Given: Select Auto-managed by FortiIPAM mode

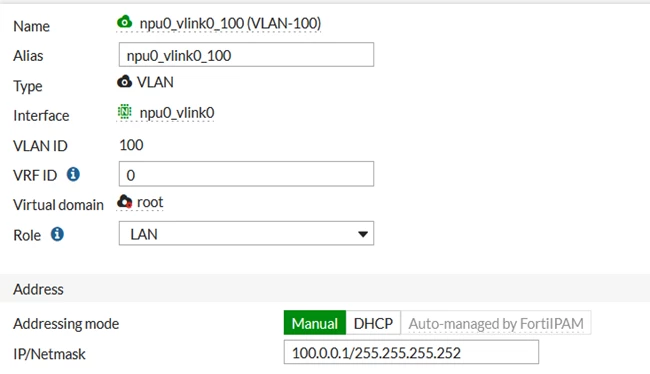Looking at the screenshot, I should tap(496, 323).
